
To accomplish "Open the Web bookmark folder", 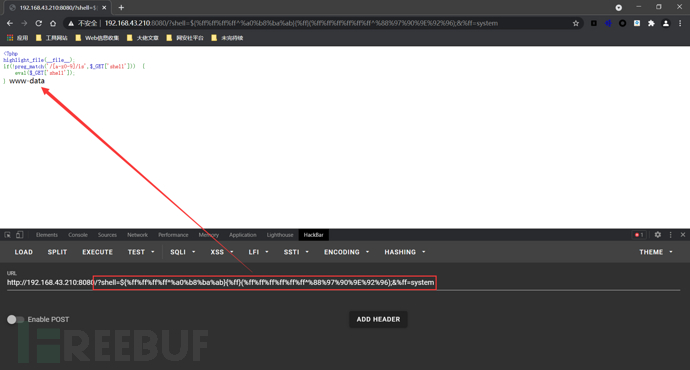I will pos(97,38).
